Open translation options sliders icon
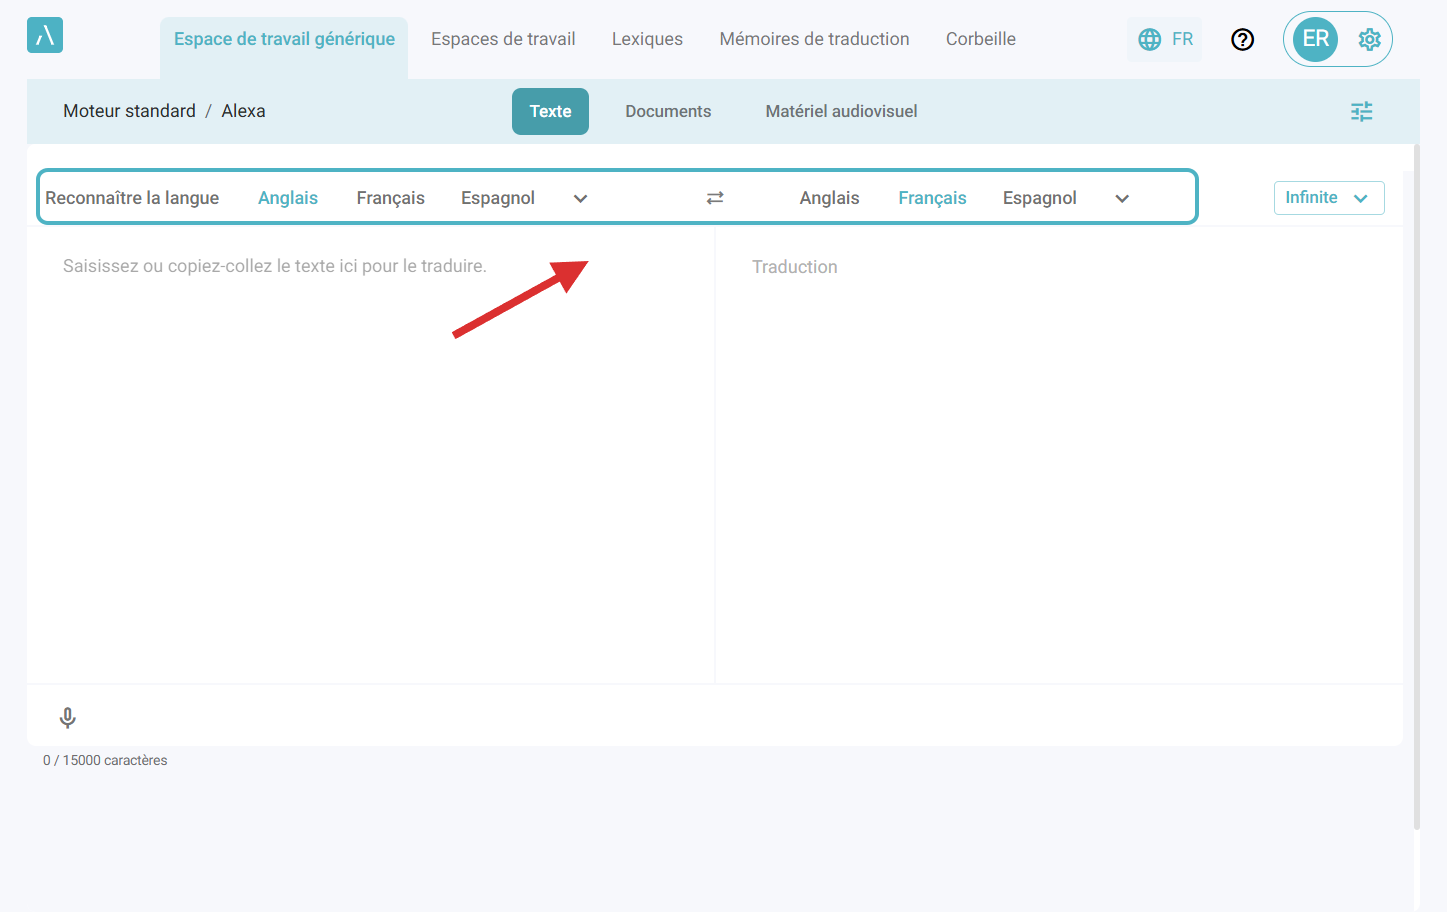The height and width of the screenshot is (912, 1447). [1361, 111]
